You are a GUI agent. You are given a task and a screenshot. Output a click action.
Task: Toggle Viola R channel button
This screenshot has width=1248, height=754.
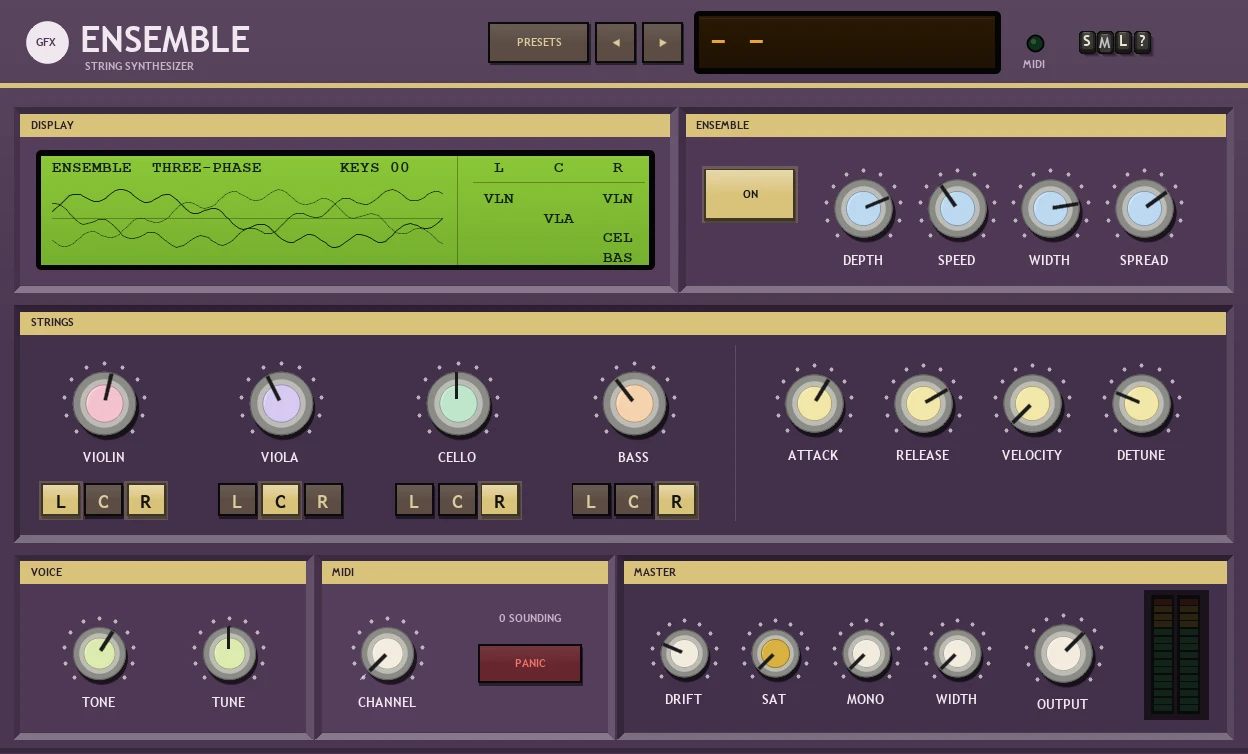[322, 501]
